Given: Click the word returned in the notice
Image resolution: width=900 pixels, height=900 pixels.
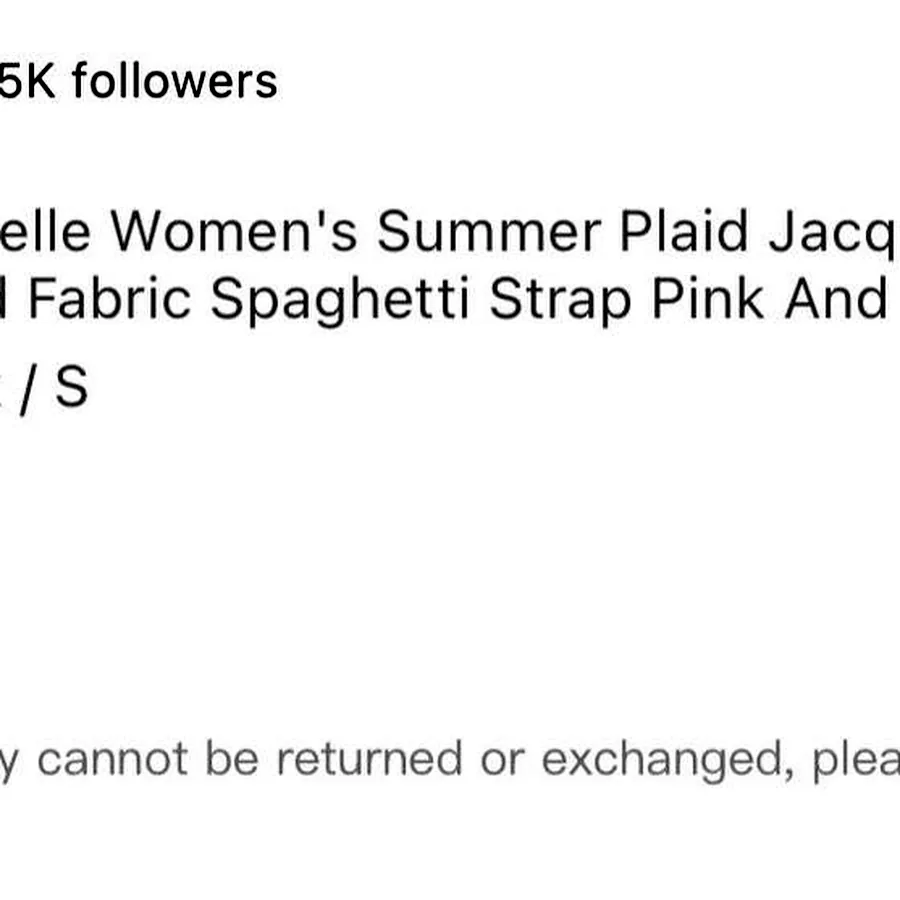Looking at the screenshot, I should pyautogui.click(x=369, y=759).
